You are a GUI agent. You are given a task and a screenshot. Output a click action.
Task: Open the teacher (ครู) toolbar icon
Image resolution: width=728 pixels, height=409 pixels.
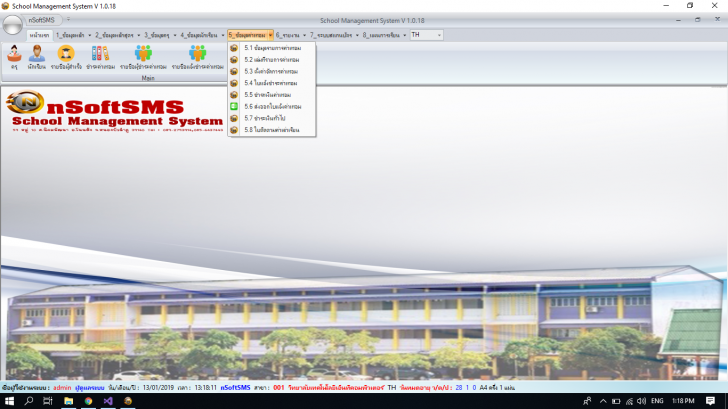tap(14, 57)
